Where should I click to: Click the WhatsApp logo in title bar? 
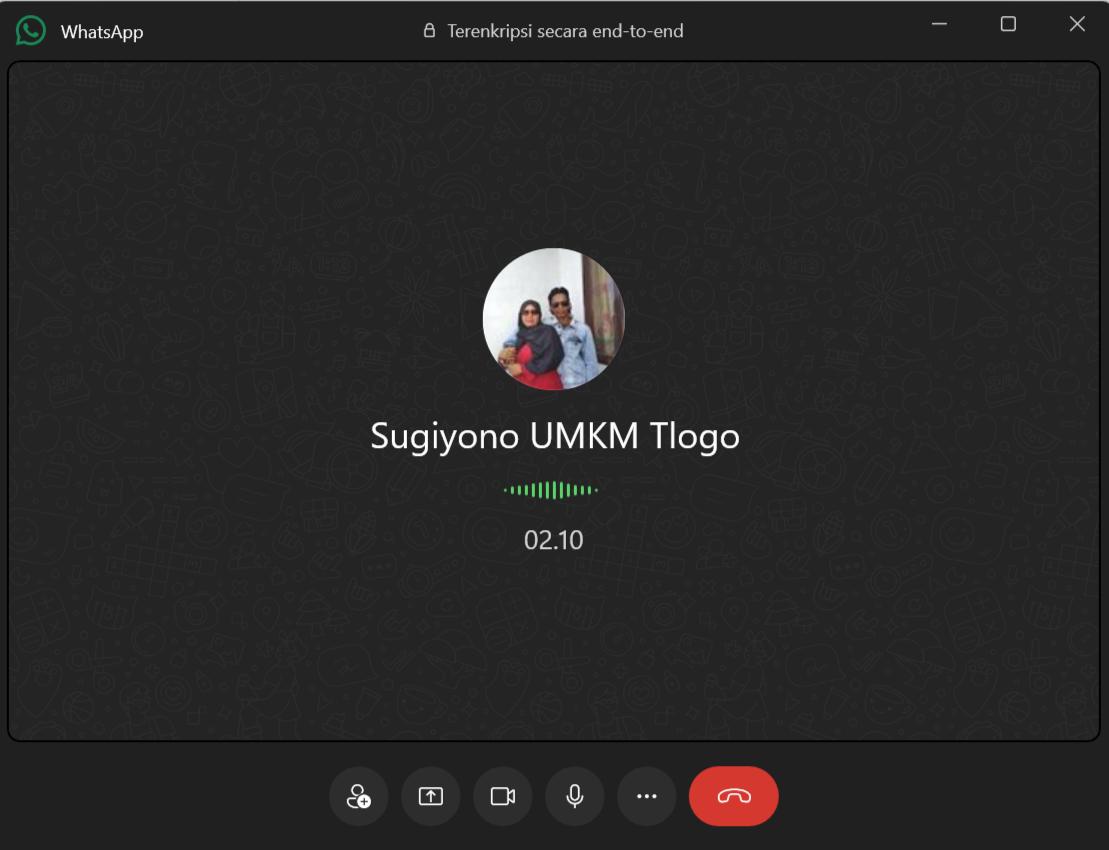30,31
